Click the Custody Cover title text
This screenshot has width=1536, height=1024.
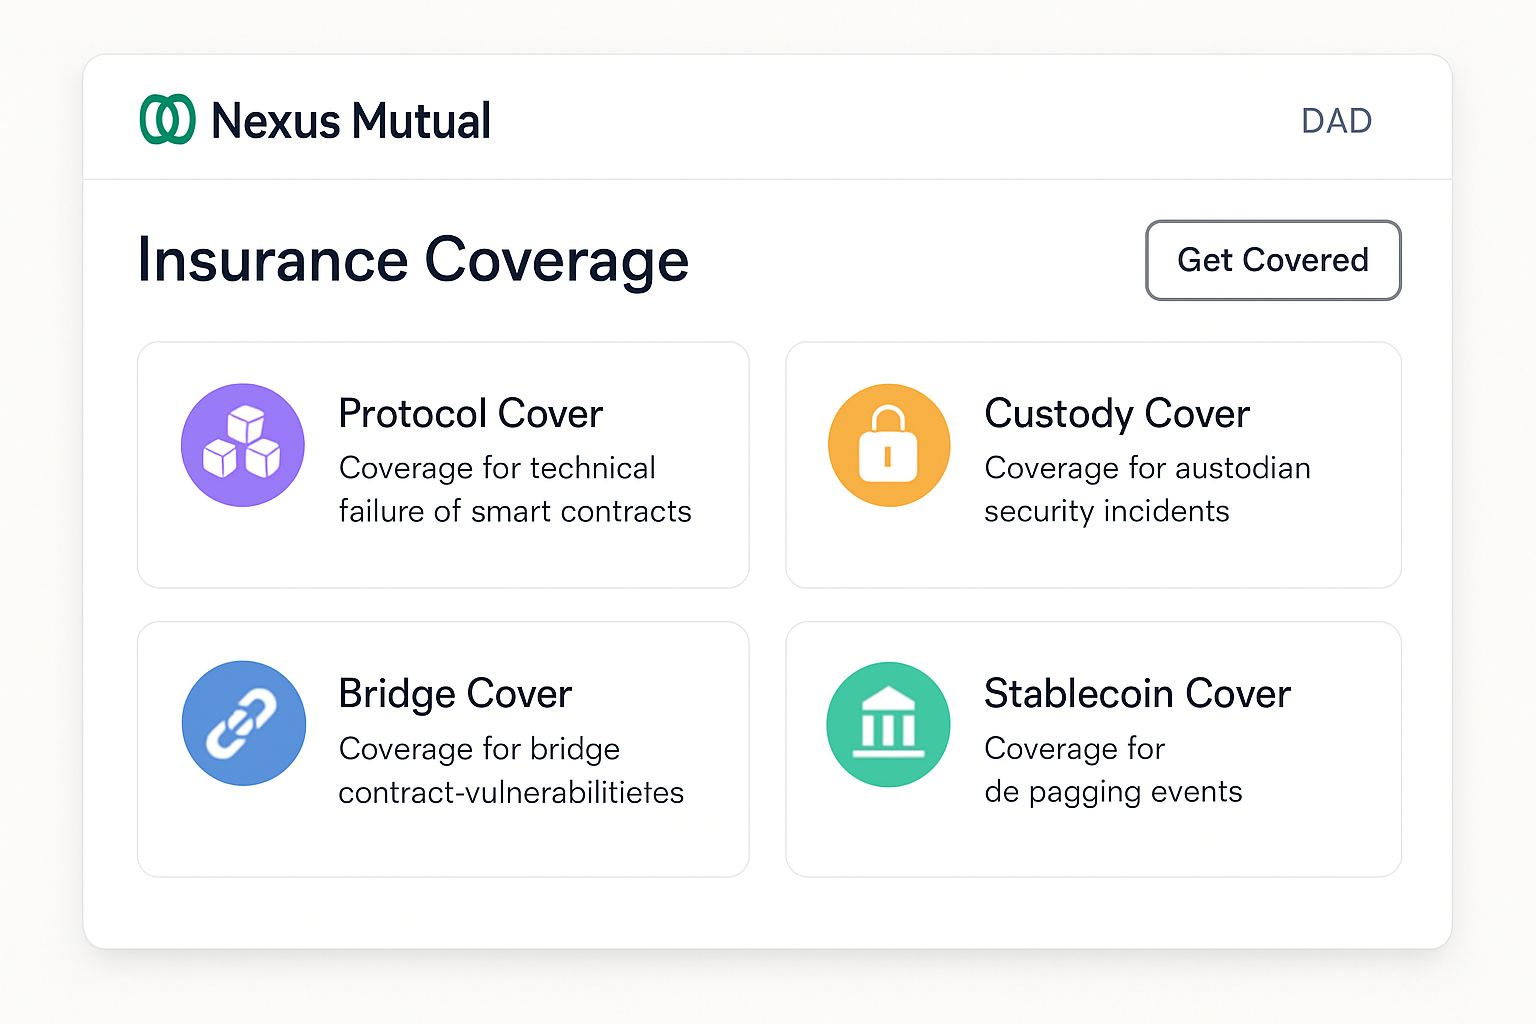click(x=1117, y=413)
